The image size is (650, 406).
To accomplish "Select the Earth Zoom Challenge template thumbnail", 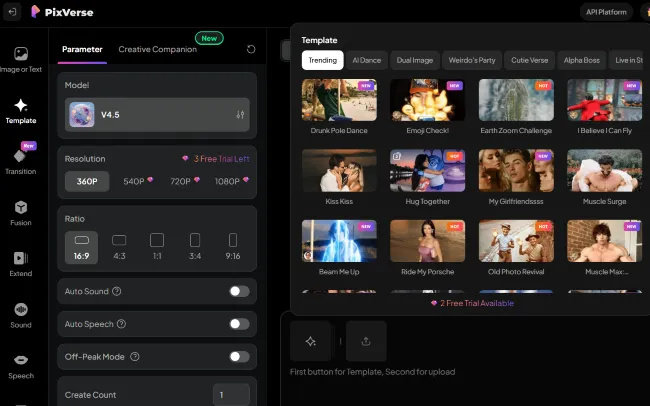I will [515, 101].
